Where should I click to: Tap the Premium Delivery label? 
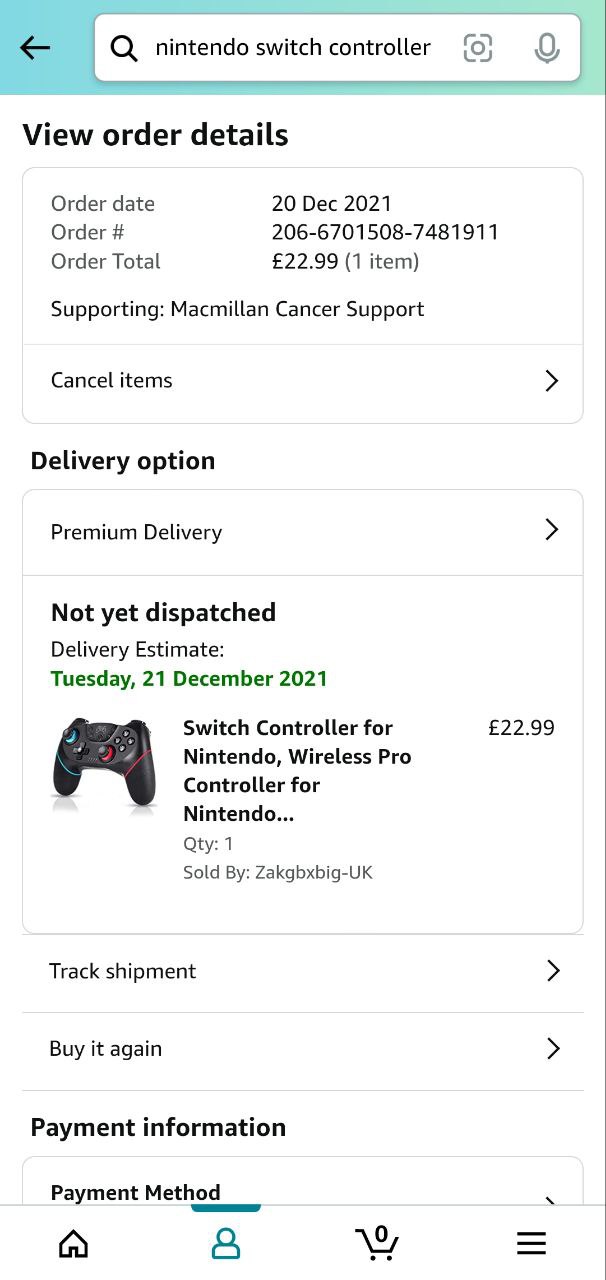[x=137, y=532]
